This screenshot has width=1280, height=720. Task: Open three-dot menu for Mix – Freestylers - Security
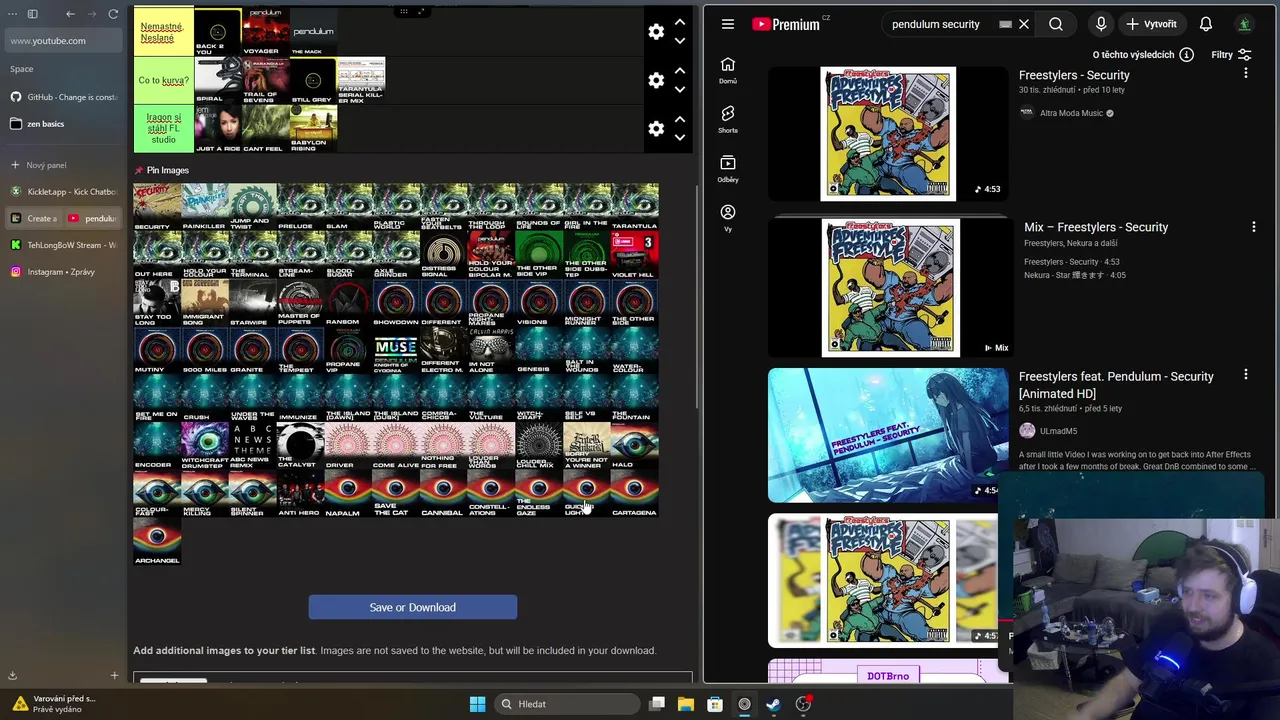tap(1253, 227)
